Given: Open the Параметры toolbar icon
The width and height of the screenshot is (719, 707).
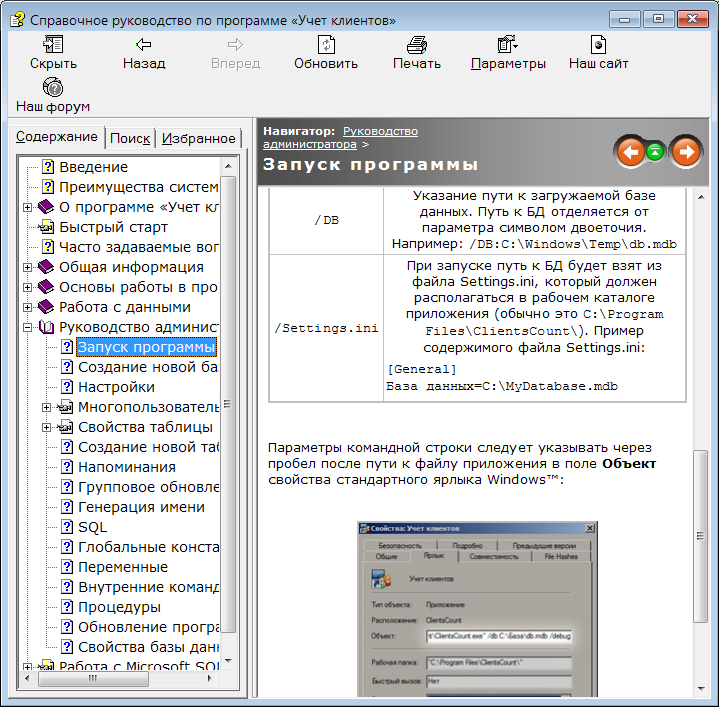Looking at the screenshot, I should pos(508,45).
